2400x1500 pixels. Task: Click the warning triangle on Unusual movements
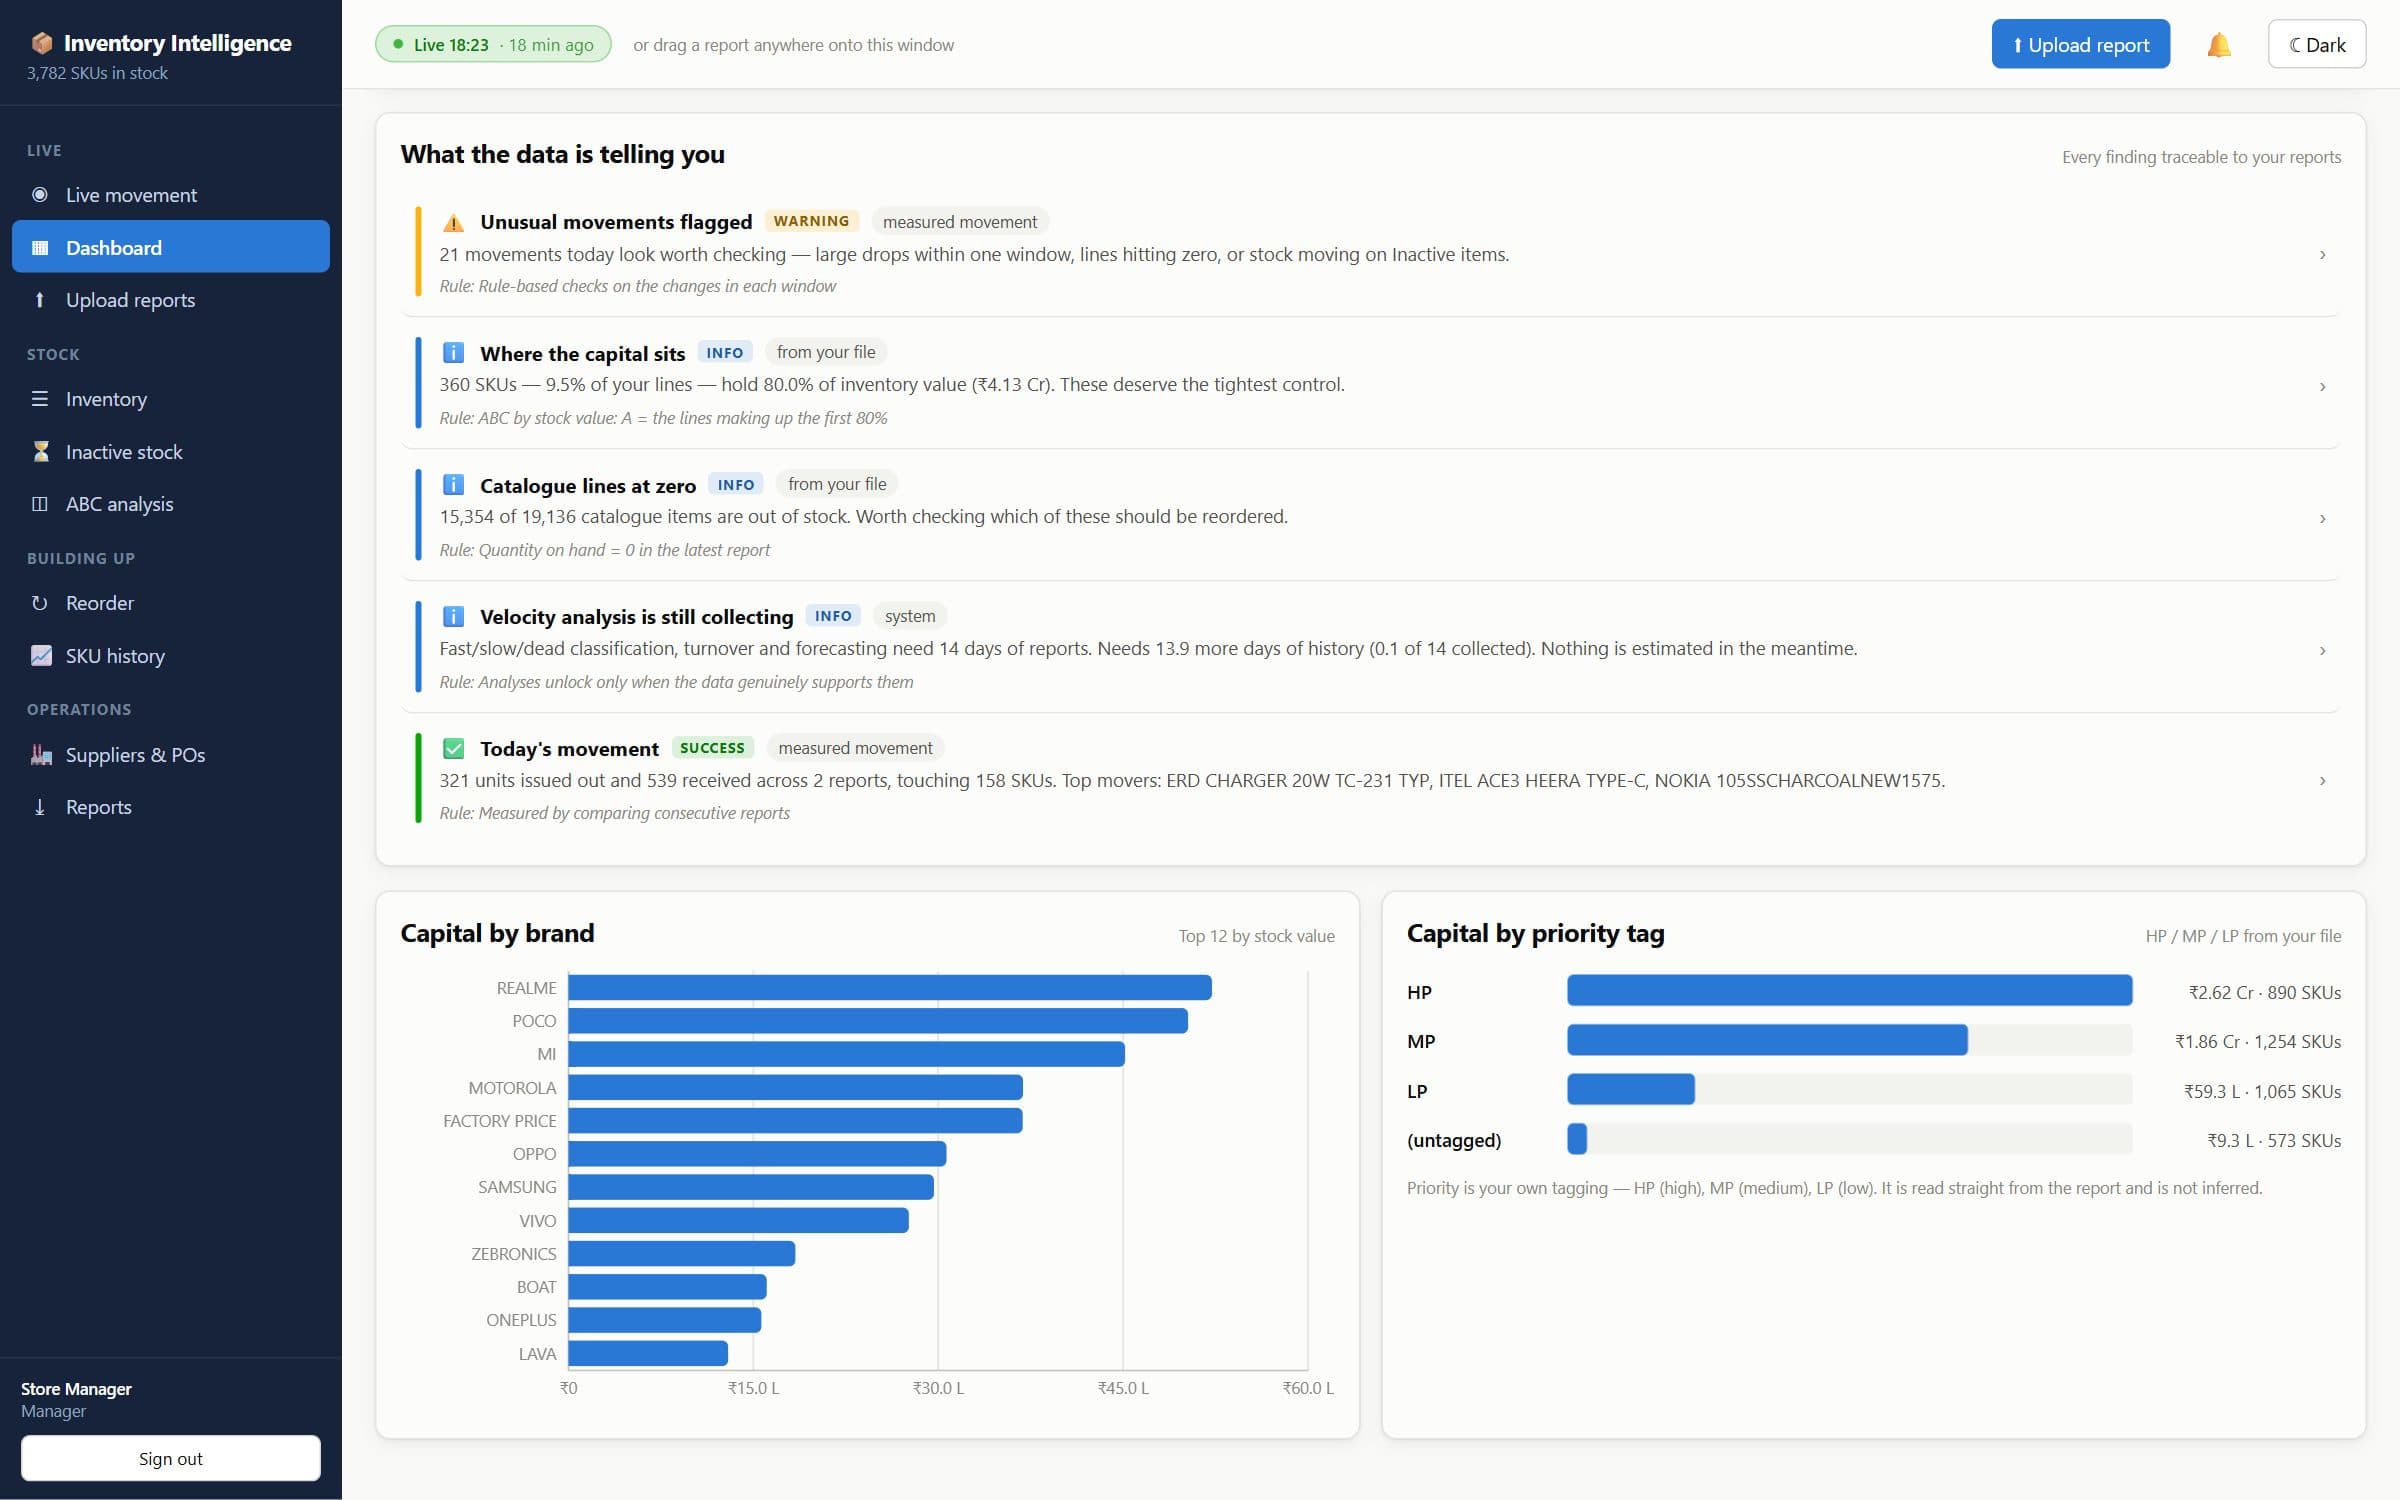tap(453, 222)
